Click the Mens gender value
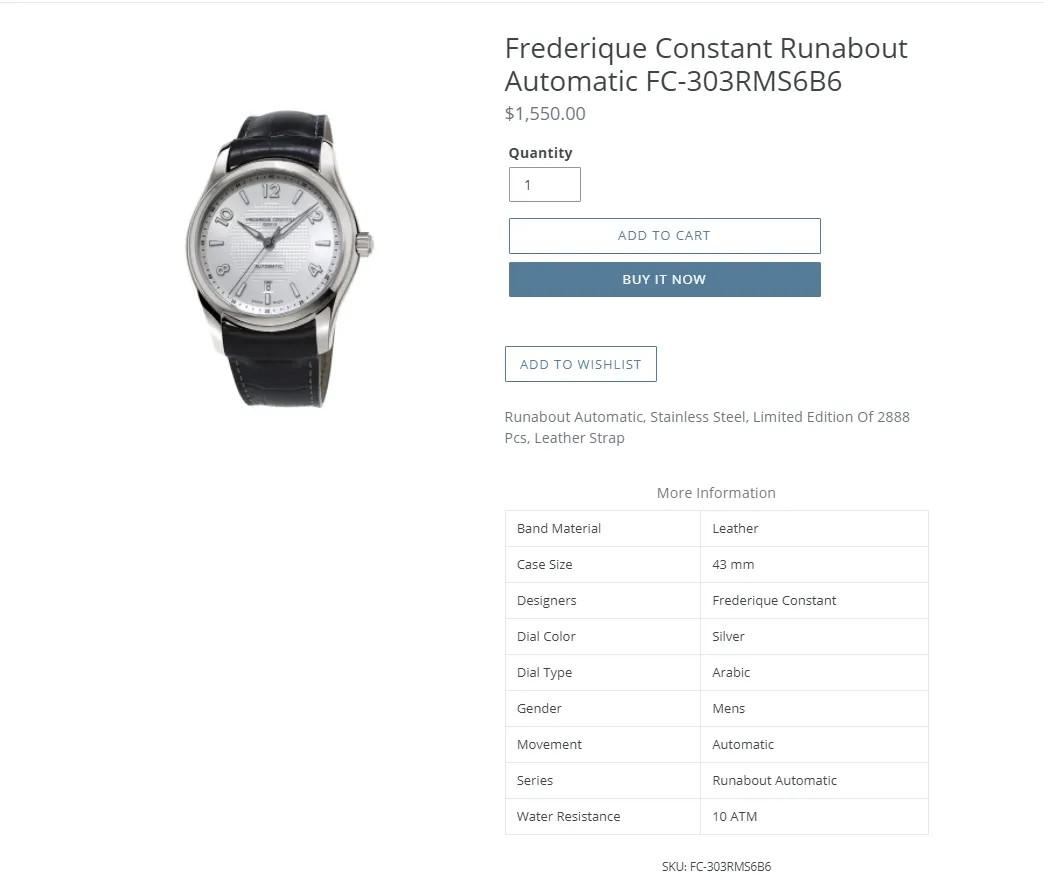This screenshot has height=881, width=1044. [x=728, y=709]
